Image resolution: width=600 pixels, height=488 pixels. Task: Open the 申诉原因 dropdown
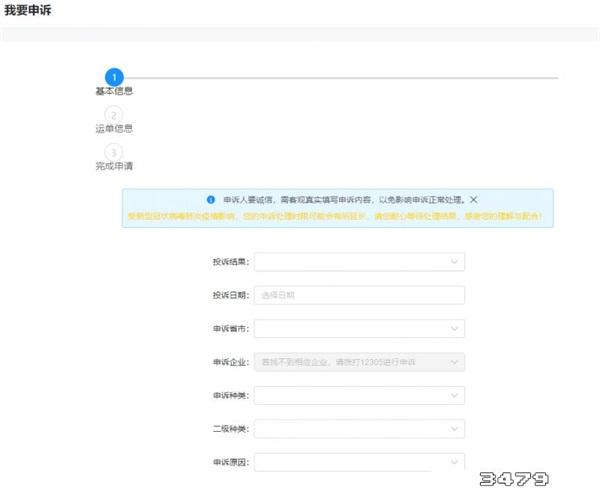point(359,462)
